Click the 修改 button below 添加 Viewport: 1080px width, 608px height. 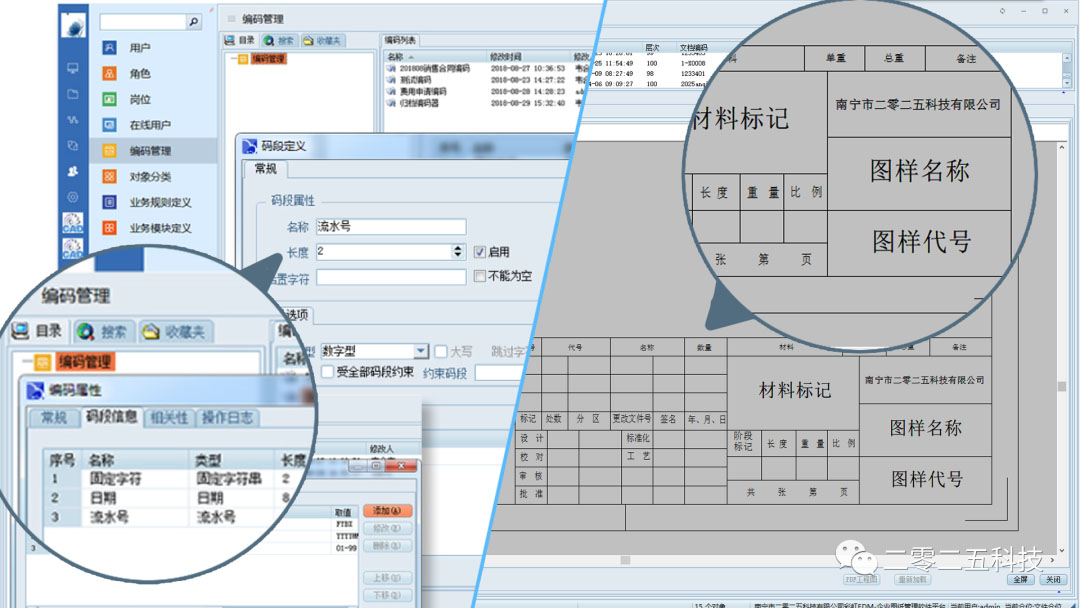386,528
